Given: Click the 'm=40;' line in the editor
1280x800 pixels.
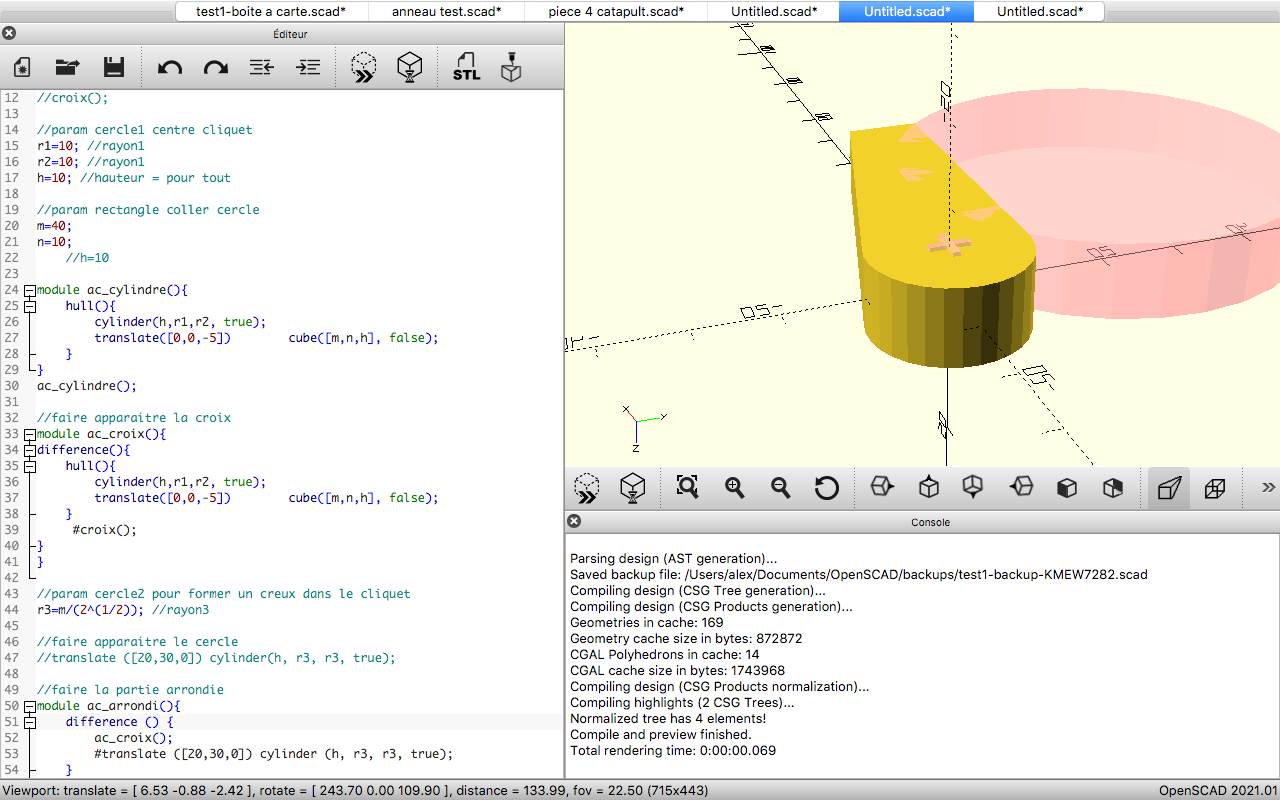Looking at the screenshot, I should [55, 226].
